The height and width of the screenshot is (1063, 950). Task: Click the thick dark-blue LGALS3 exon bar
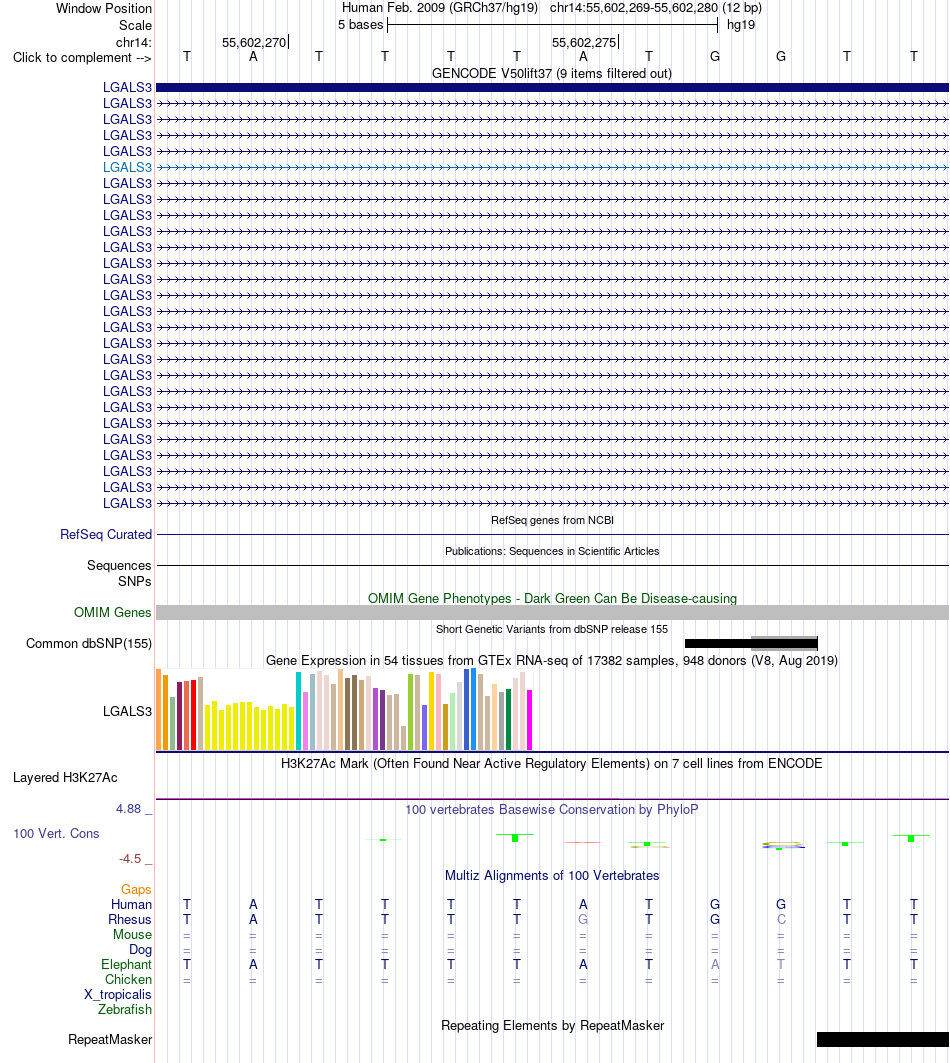(x=552, y=87)
